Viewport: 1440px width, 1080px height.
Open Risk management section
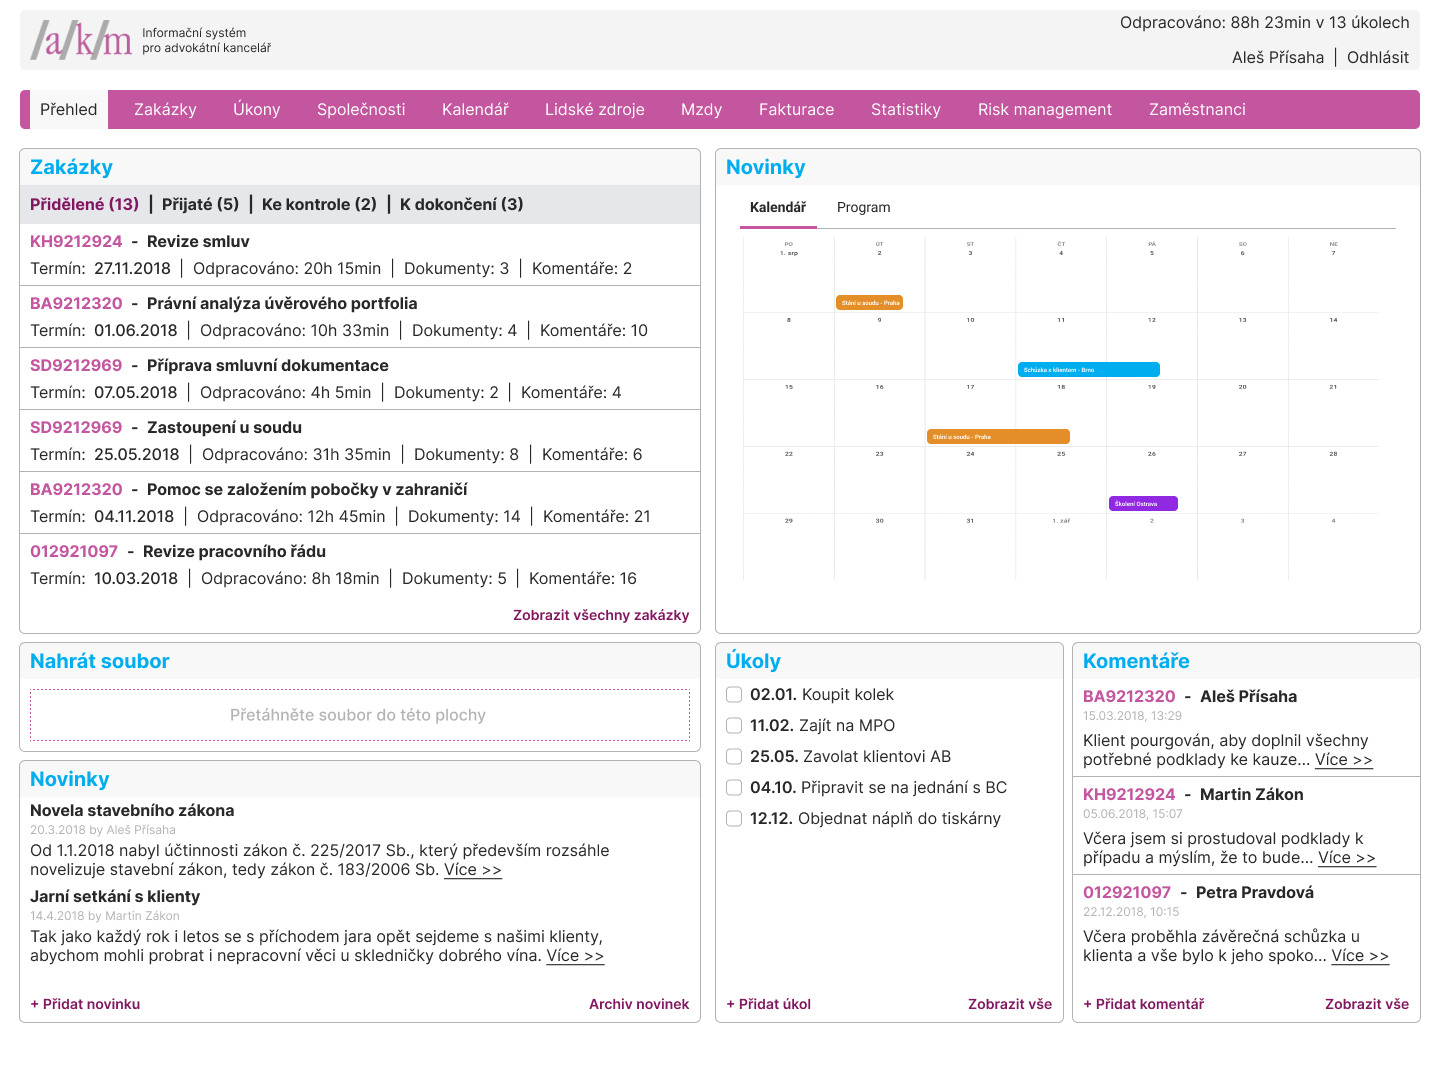1045,110
